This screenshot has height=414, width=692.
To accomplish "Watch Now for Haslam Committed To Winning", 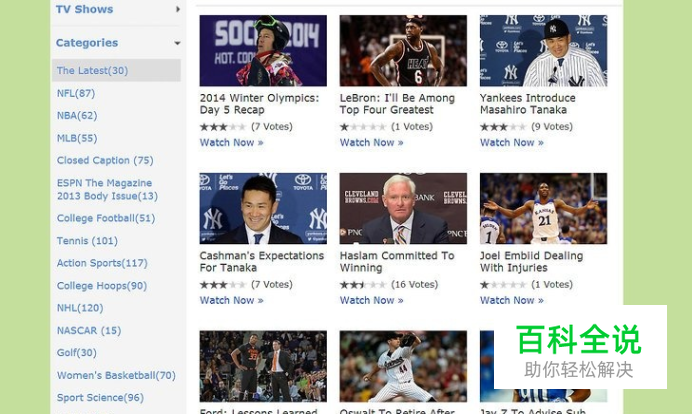I will [371, 300].
